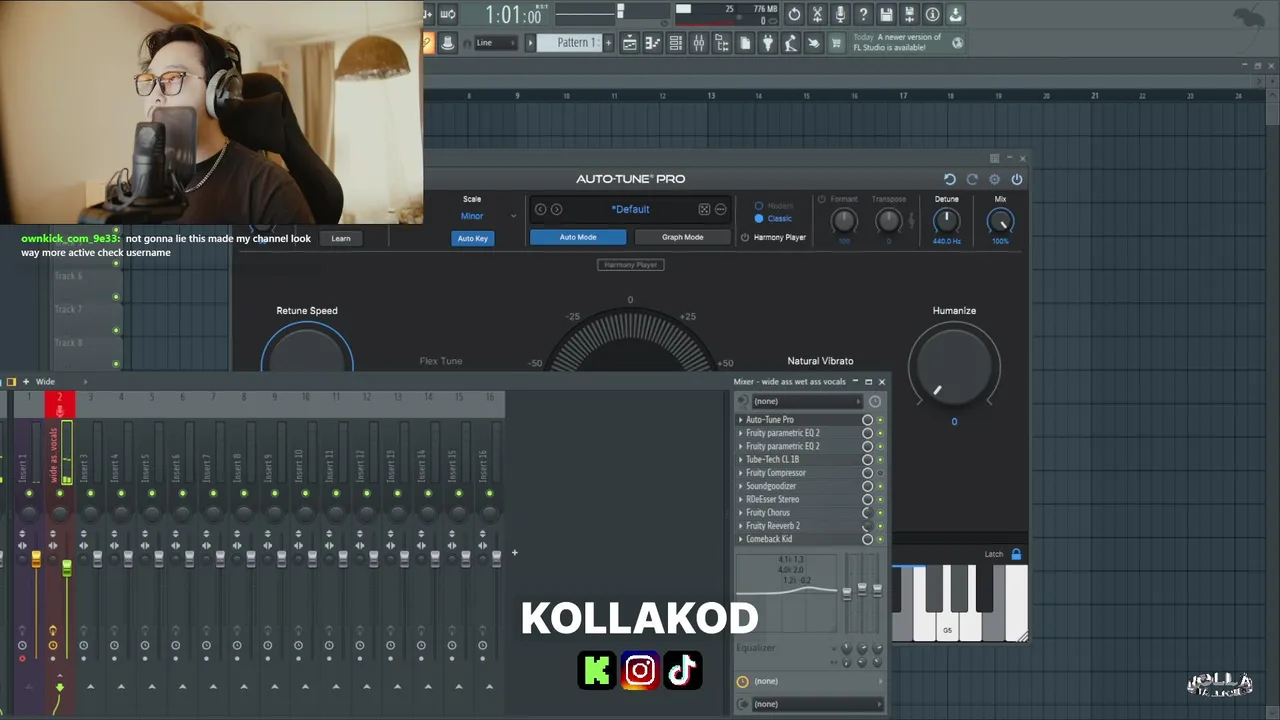Open the Line snap dropdown

(495, 43)
